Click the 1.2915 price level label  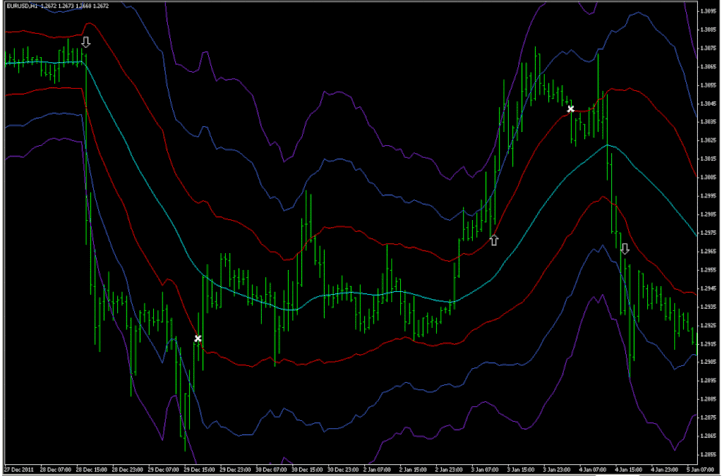click(x=709, y=343)
